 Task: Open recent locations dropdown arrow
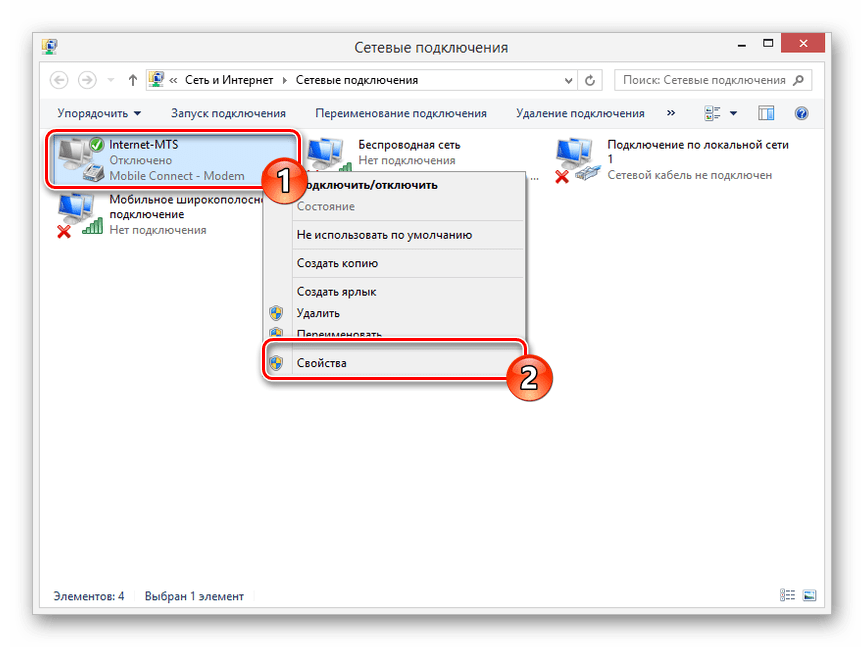pyautogui.click(x=111, y=80)
